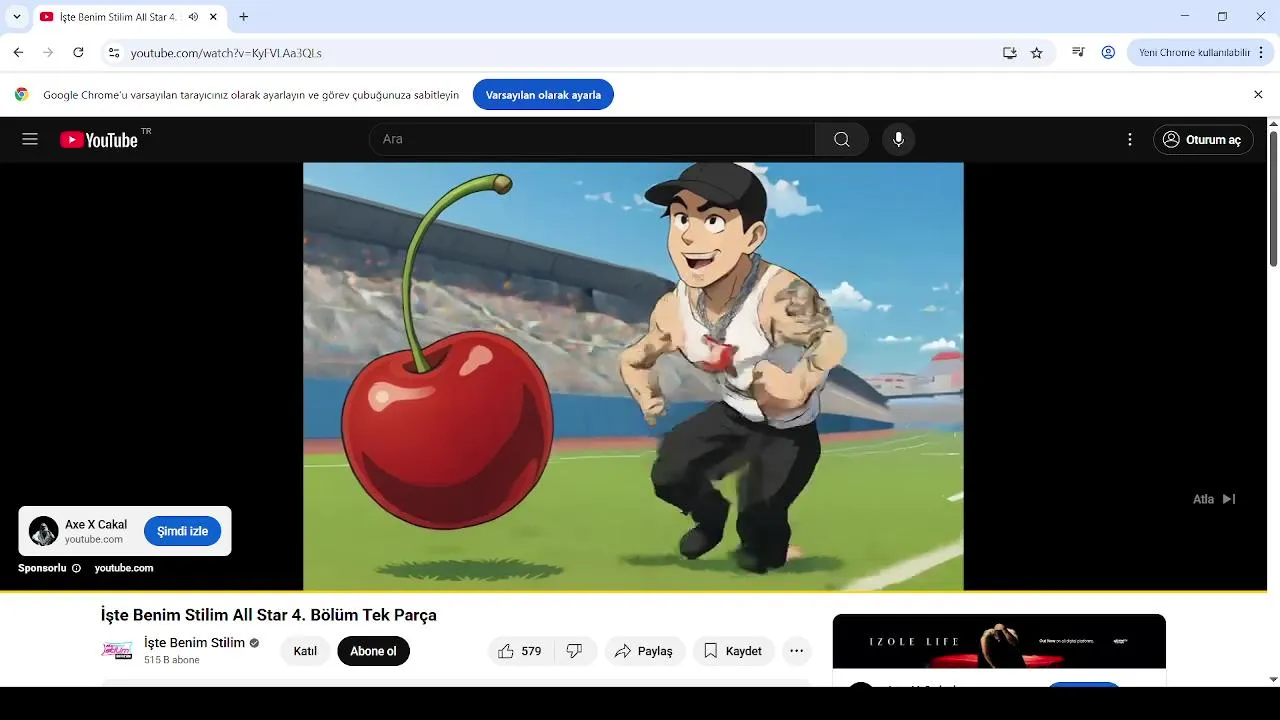This screenshot has height=720, width=1280.
Task: Click the search magnifier button
Action: tap(842, 140)
